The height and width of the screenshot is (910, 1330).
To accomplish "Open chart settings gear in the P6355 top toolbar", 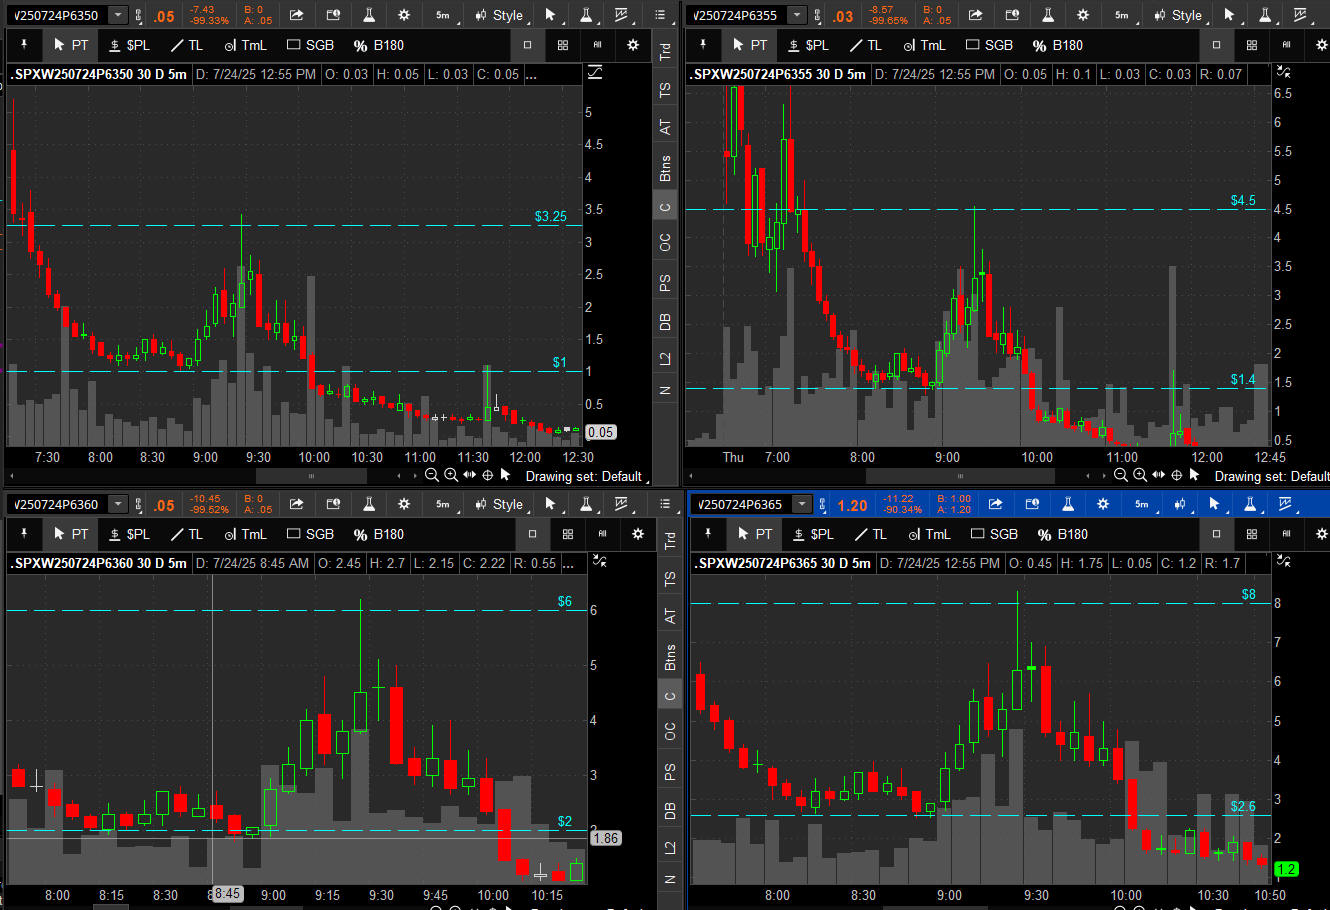I will click(x=1083, y=15).
